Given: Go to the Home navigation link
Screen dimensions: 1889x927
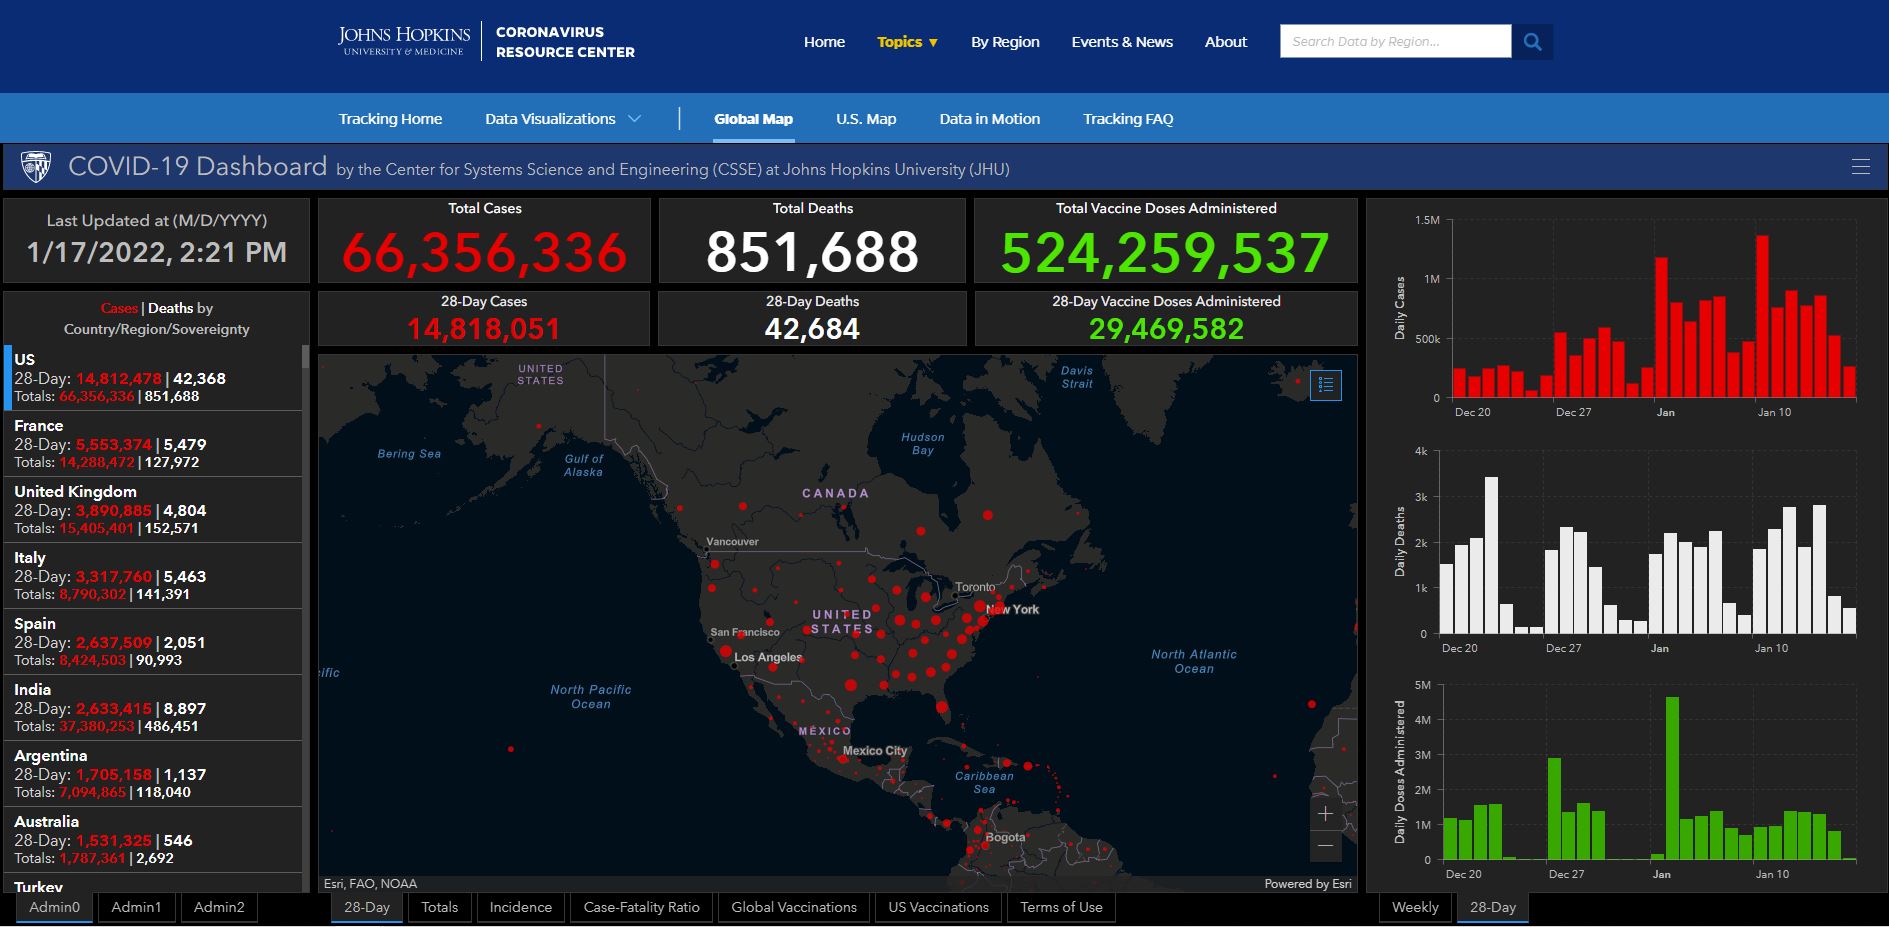Looking at the screenshot, I should (x=824, y=42).
